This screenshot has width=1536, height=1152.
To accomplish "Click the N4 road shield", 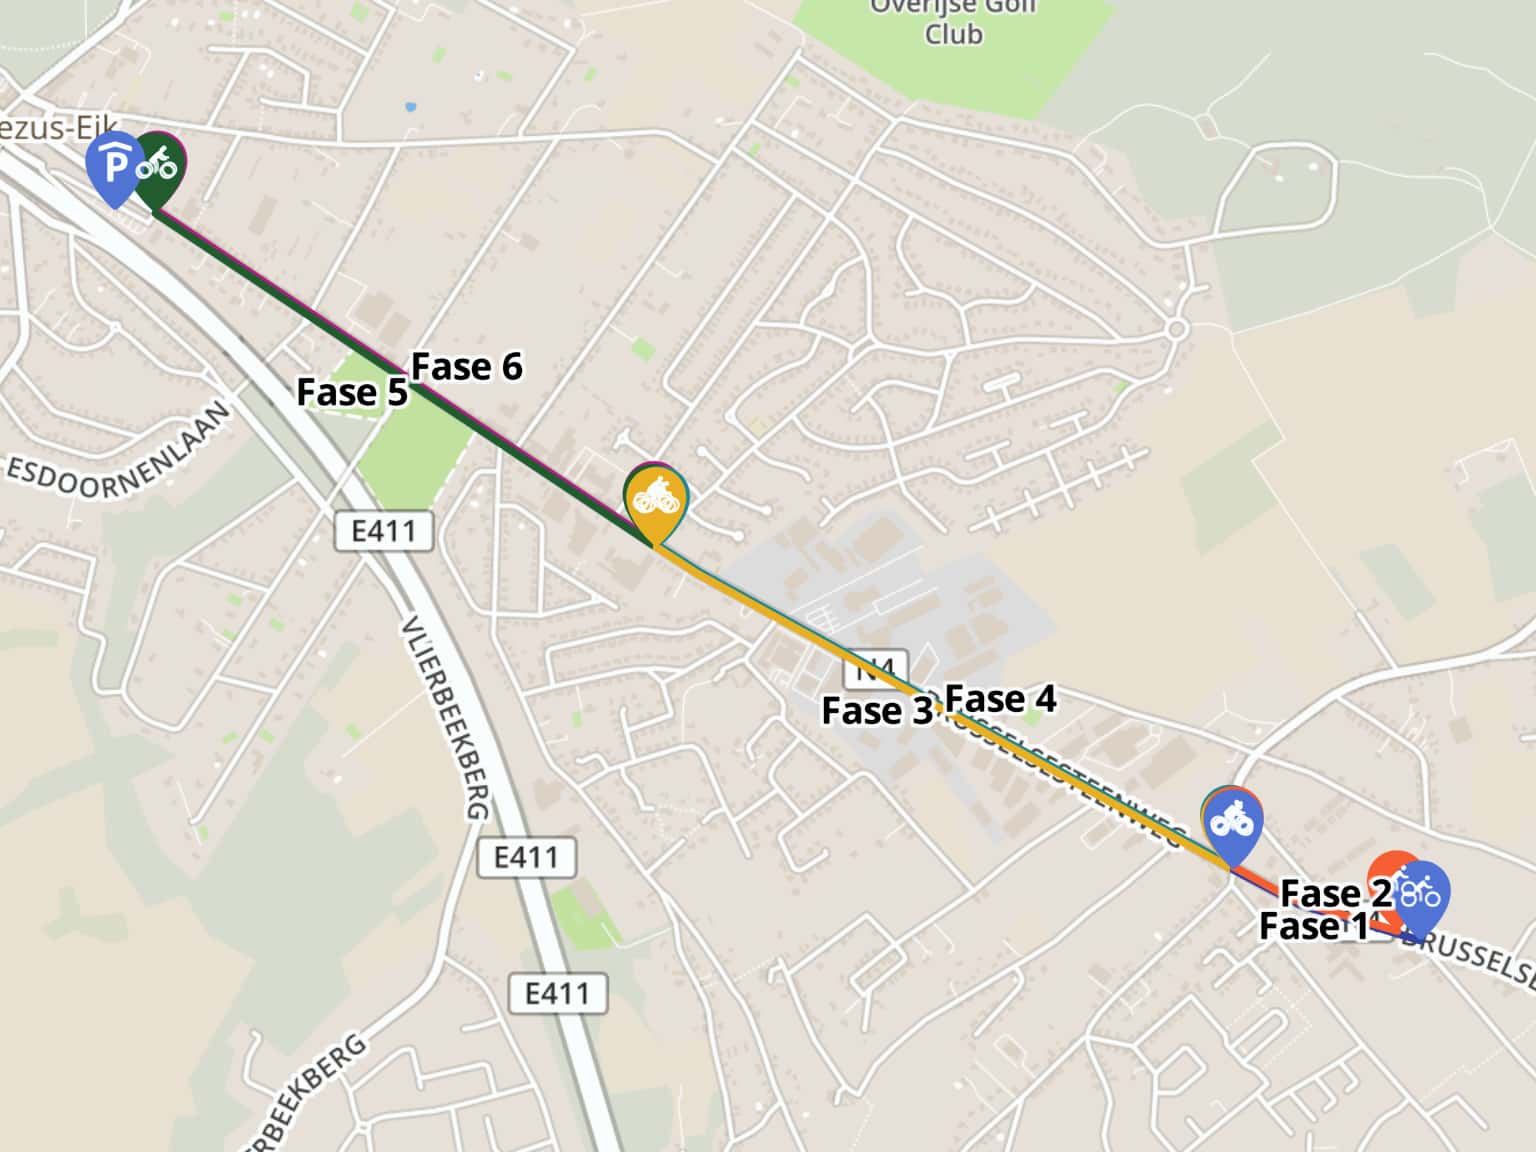I will tap(875, 667).
